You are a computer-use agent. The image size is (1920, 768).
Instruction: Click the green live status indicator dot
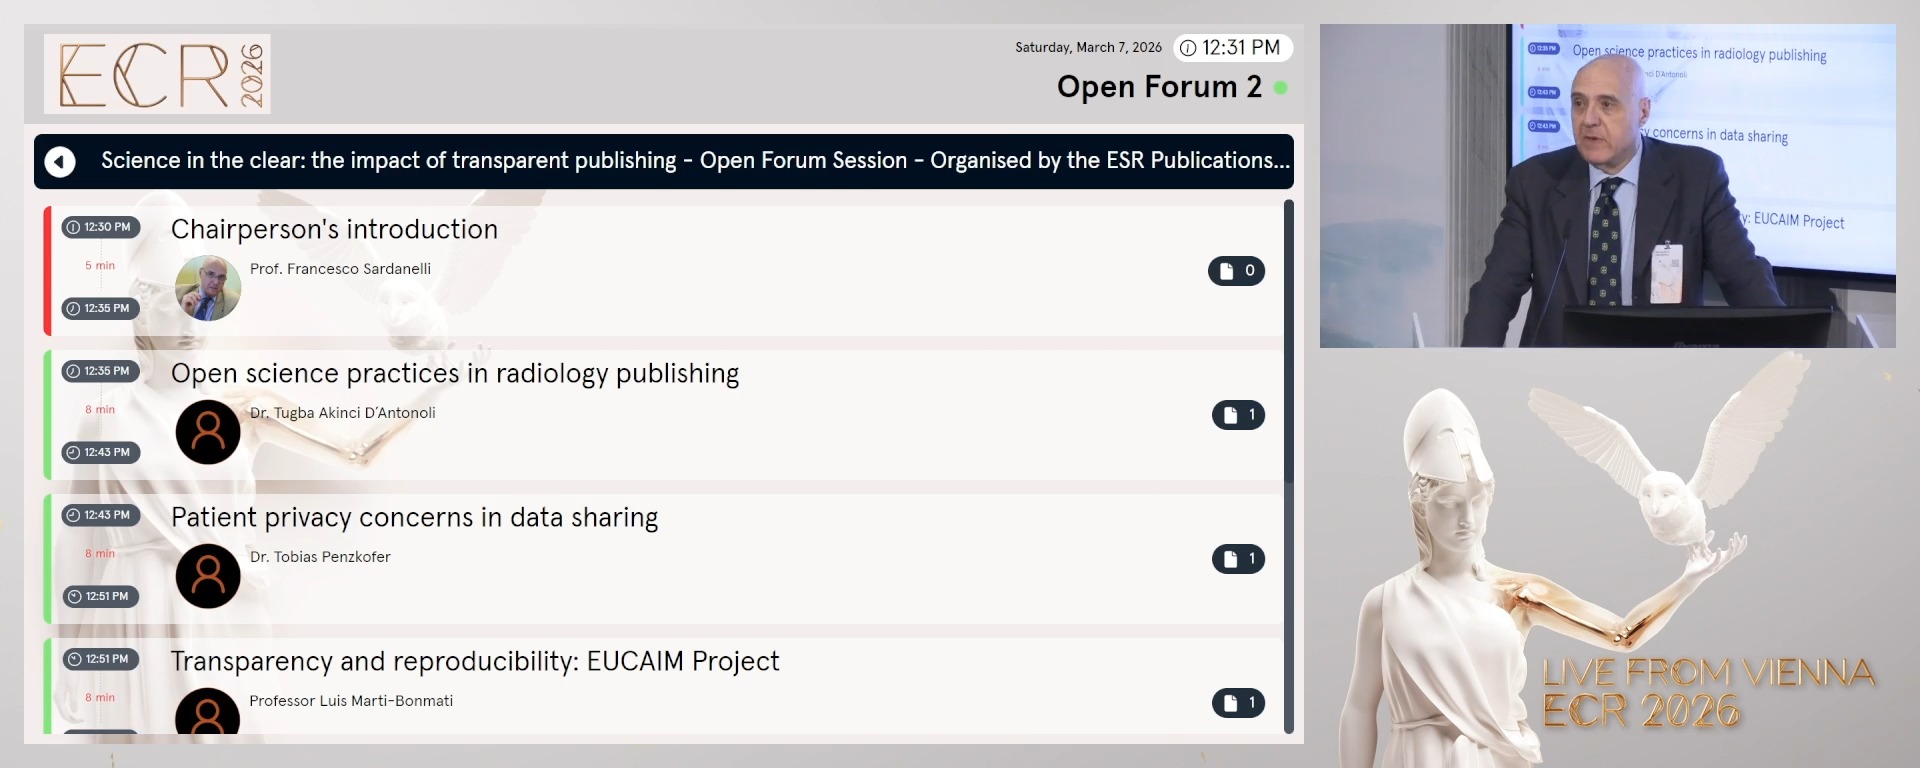[x=1280, y=88]
